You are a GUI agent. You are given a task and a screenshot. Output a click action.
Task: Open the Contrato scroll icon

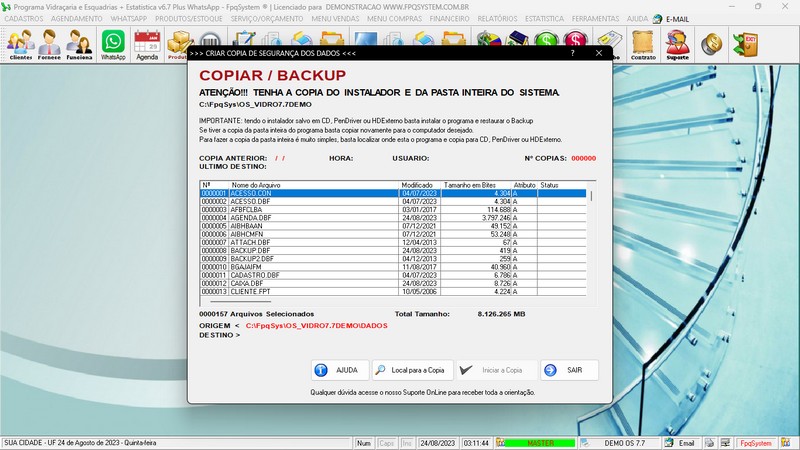[643, 44]
